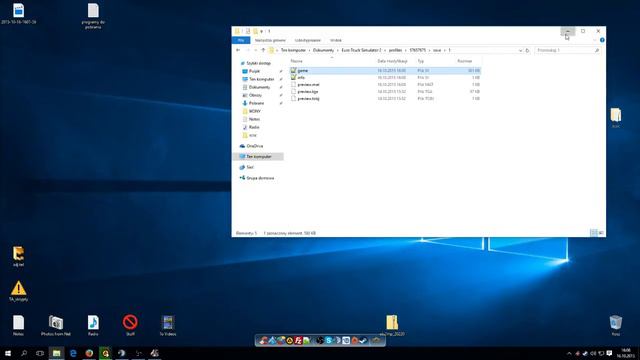Click save in the address path
The width and height of the screenshot is (640, 360).
point(437,50)
